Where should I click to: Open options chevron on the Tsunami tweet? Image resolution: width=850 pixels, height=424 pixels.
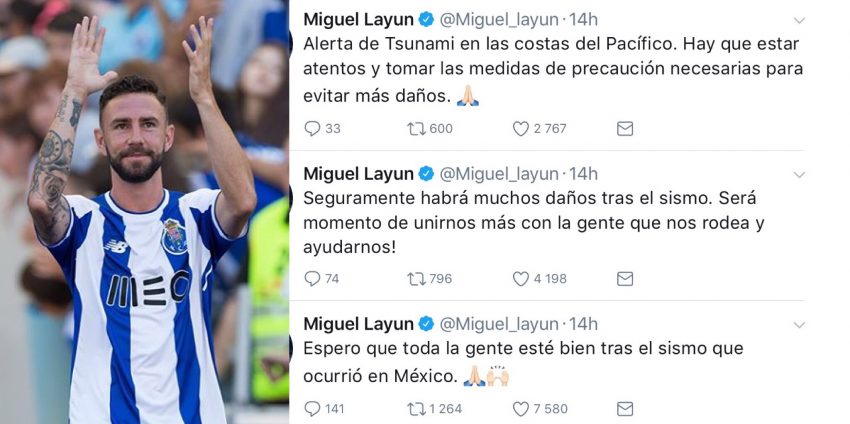tap(799, 20)
